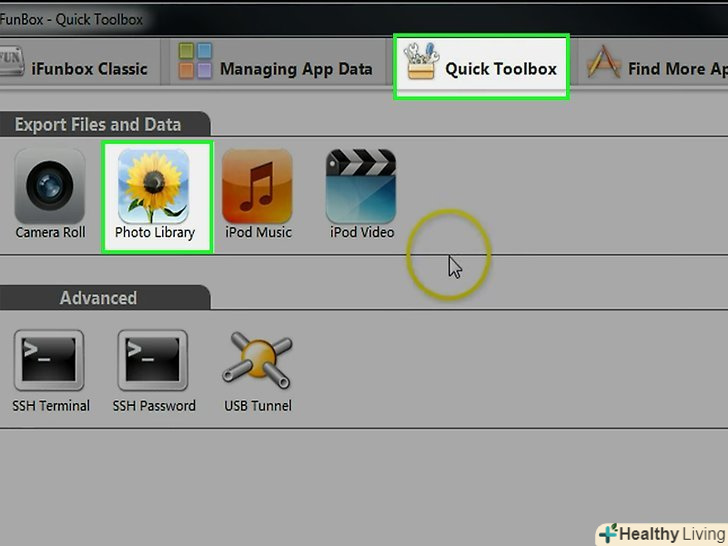728x546 pixels.
Task: Select the Quick Toolbox tab
Action: click(481, 66)
